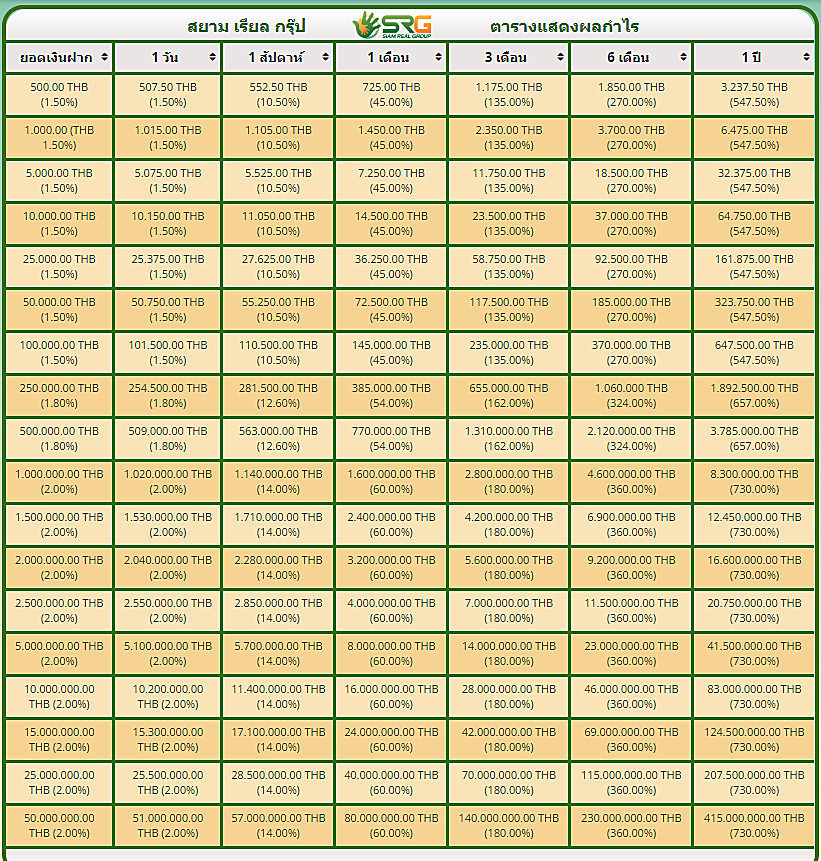
Task: Click the ยอดเงินฝาก column header
Action: (59, 58)
